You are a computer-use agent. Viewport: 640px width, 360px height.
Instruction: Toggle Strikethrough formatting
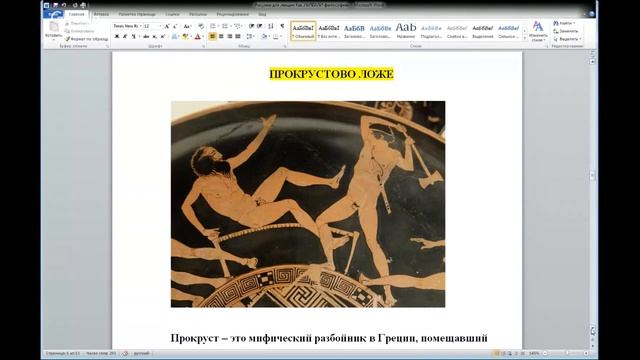[x=146, y=37]
